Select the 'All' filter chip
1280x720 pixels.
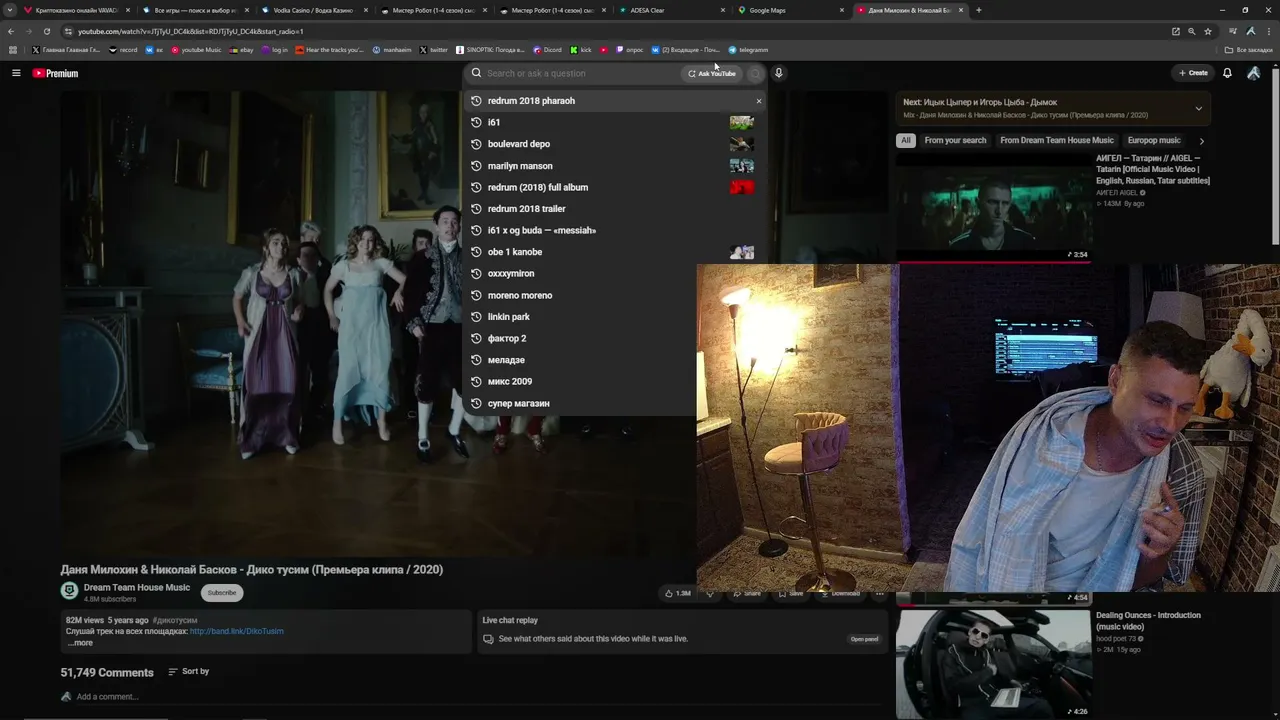[x=906, y=140]
